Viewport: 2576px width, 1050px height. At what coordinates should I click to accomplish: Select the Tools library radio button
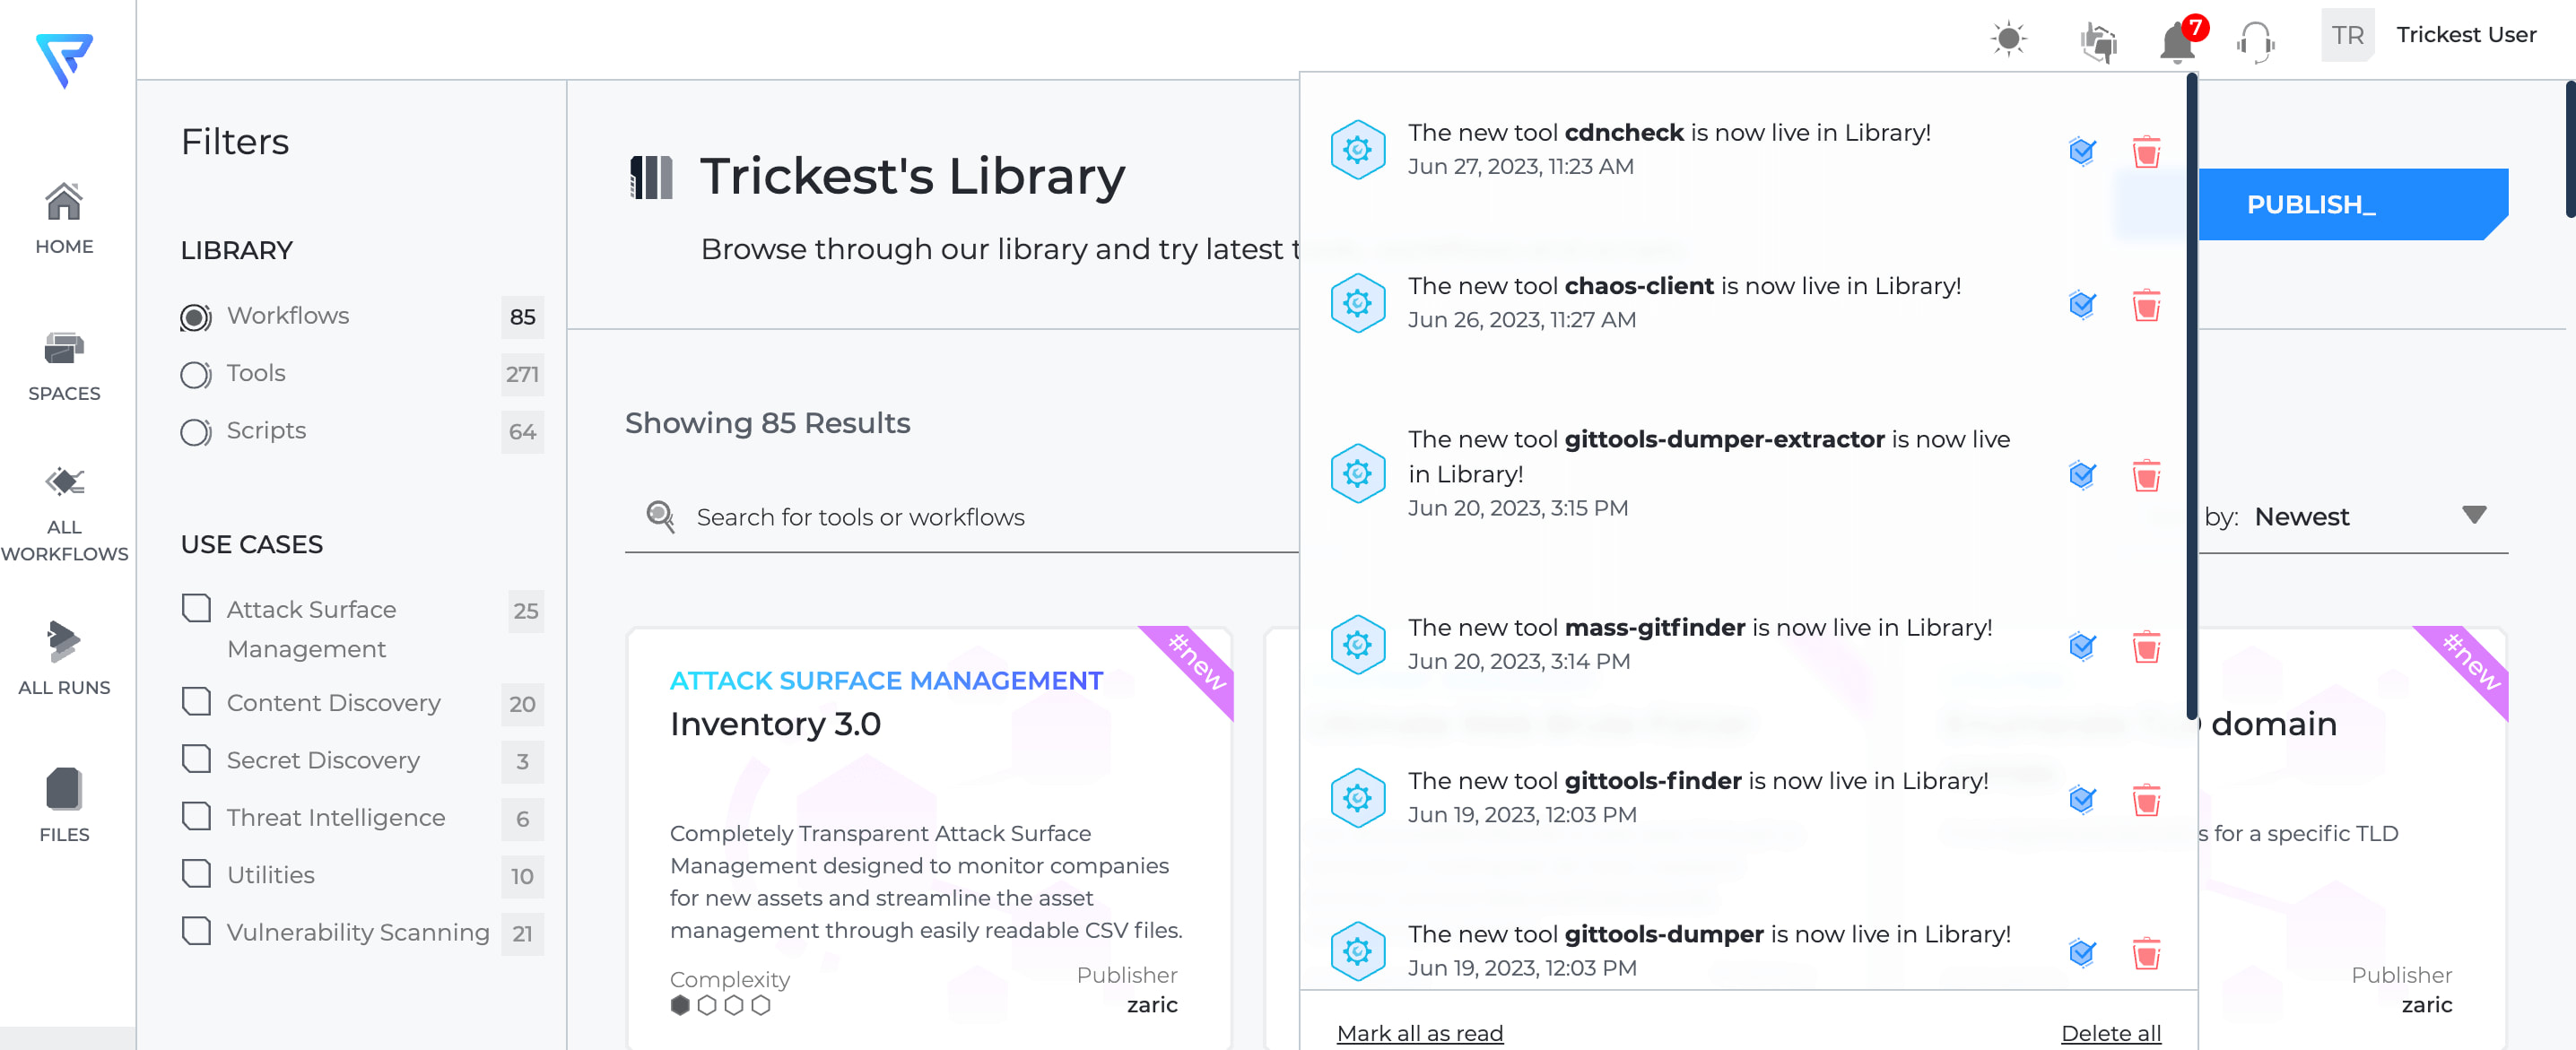195,374
